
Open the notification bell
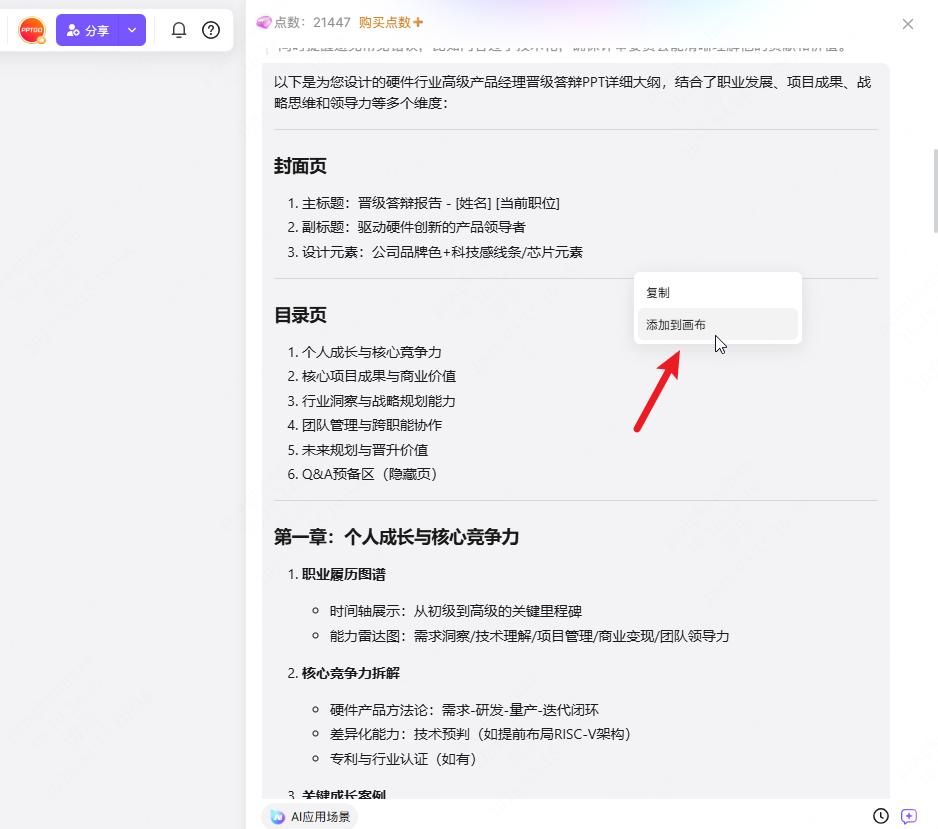pos(179,30)
